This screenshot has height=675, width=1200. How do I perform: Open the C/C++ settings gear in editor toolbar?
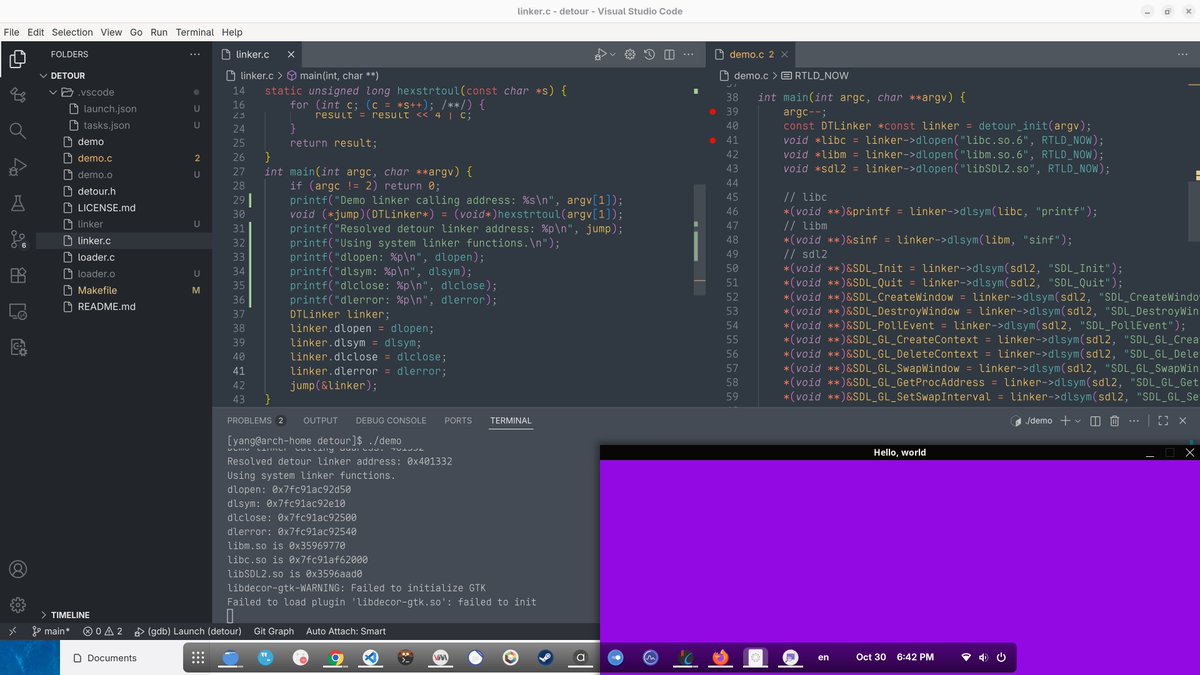[630, 55]
